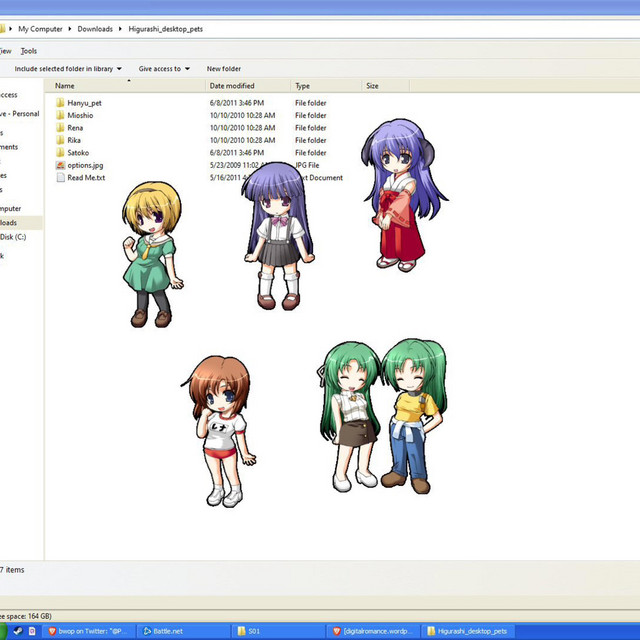The height and width of the screenshot is (640, 640).
Task: Click the Steam icon in the taskbar
Action: tap(18, 631)
